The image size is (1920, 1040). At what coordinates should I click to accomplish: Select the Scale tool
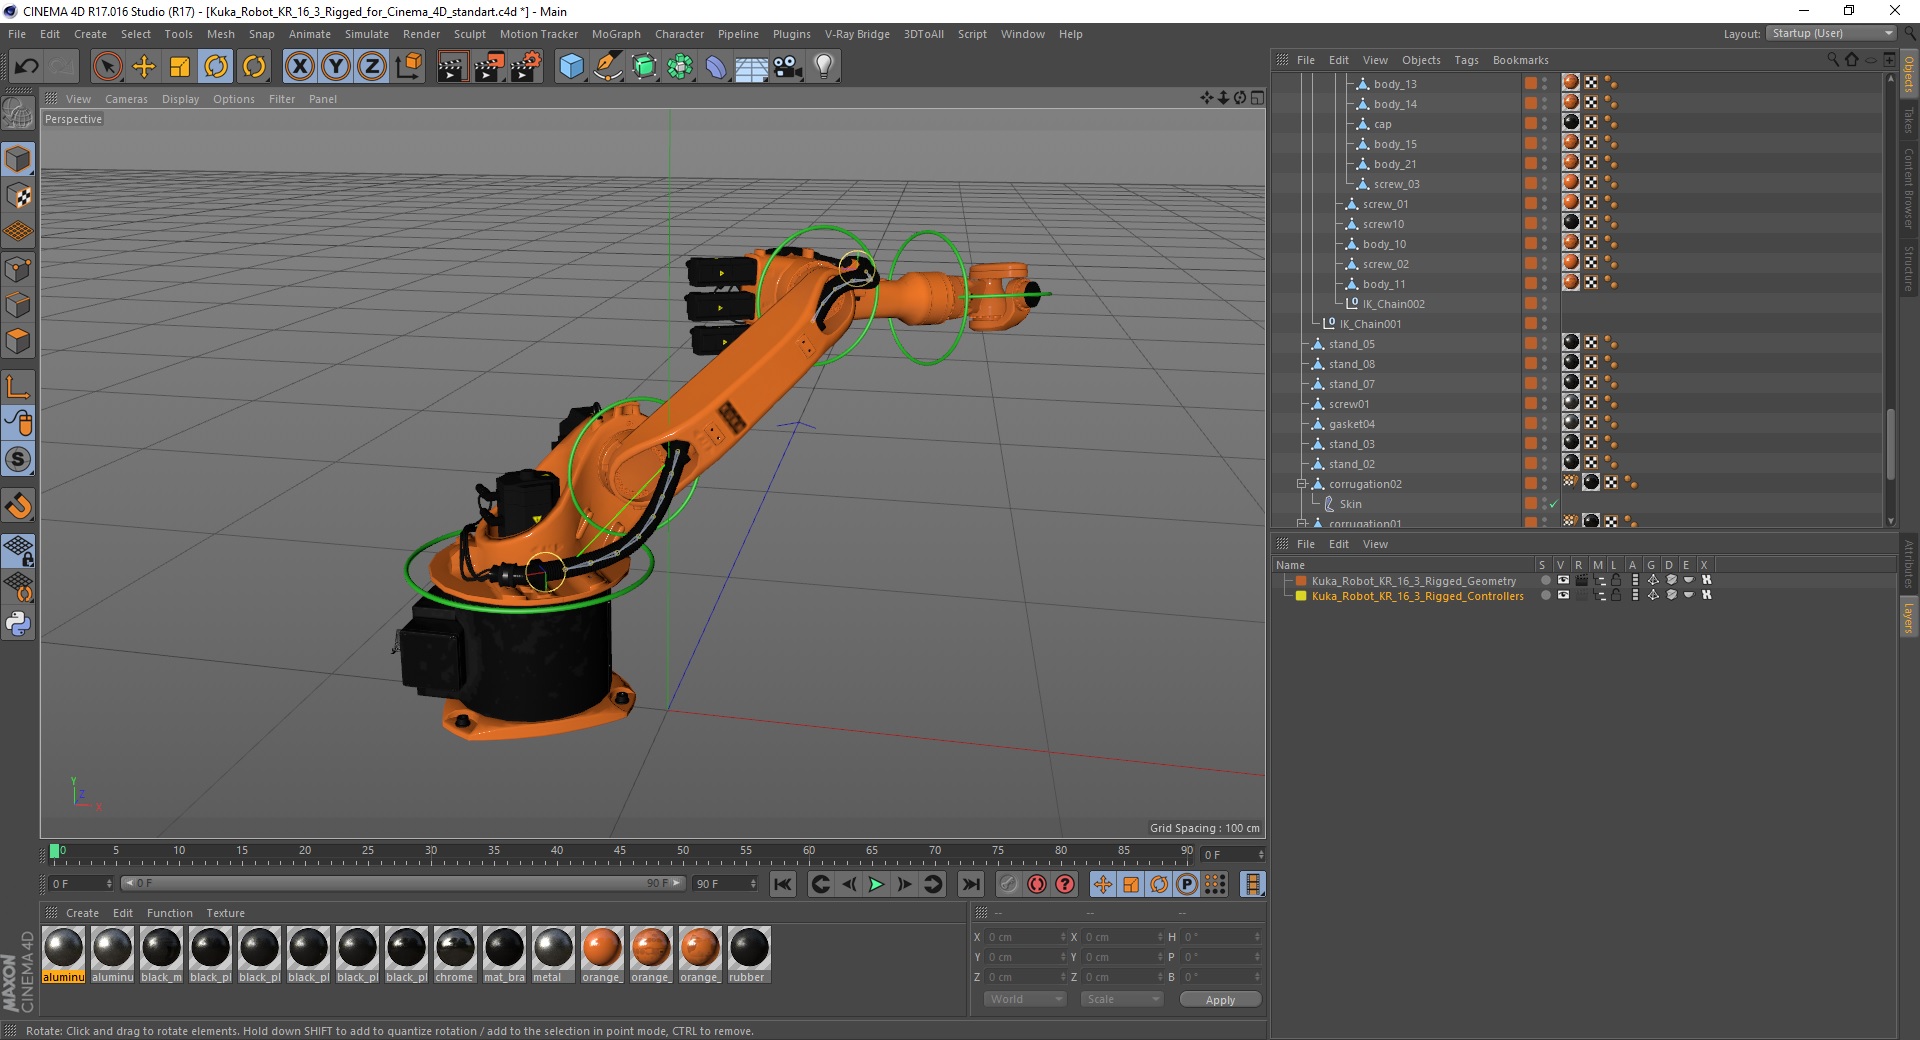(180, 67)
